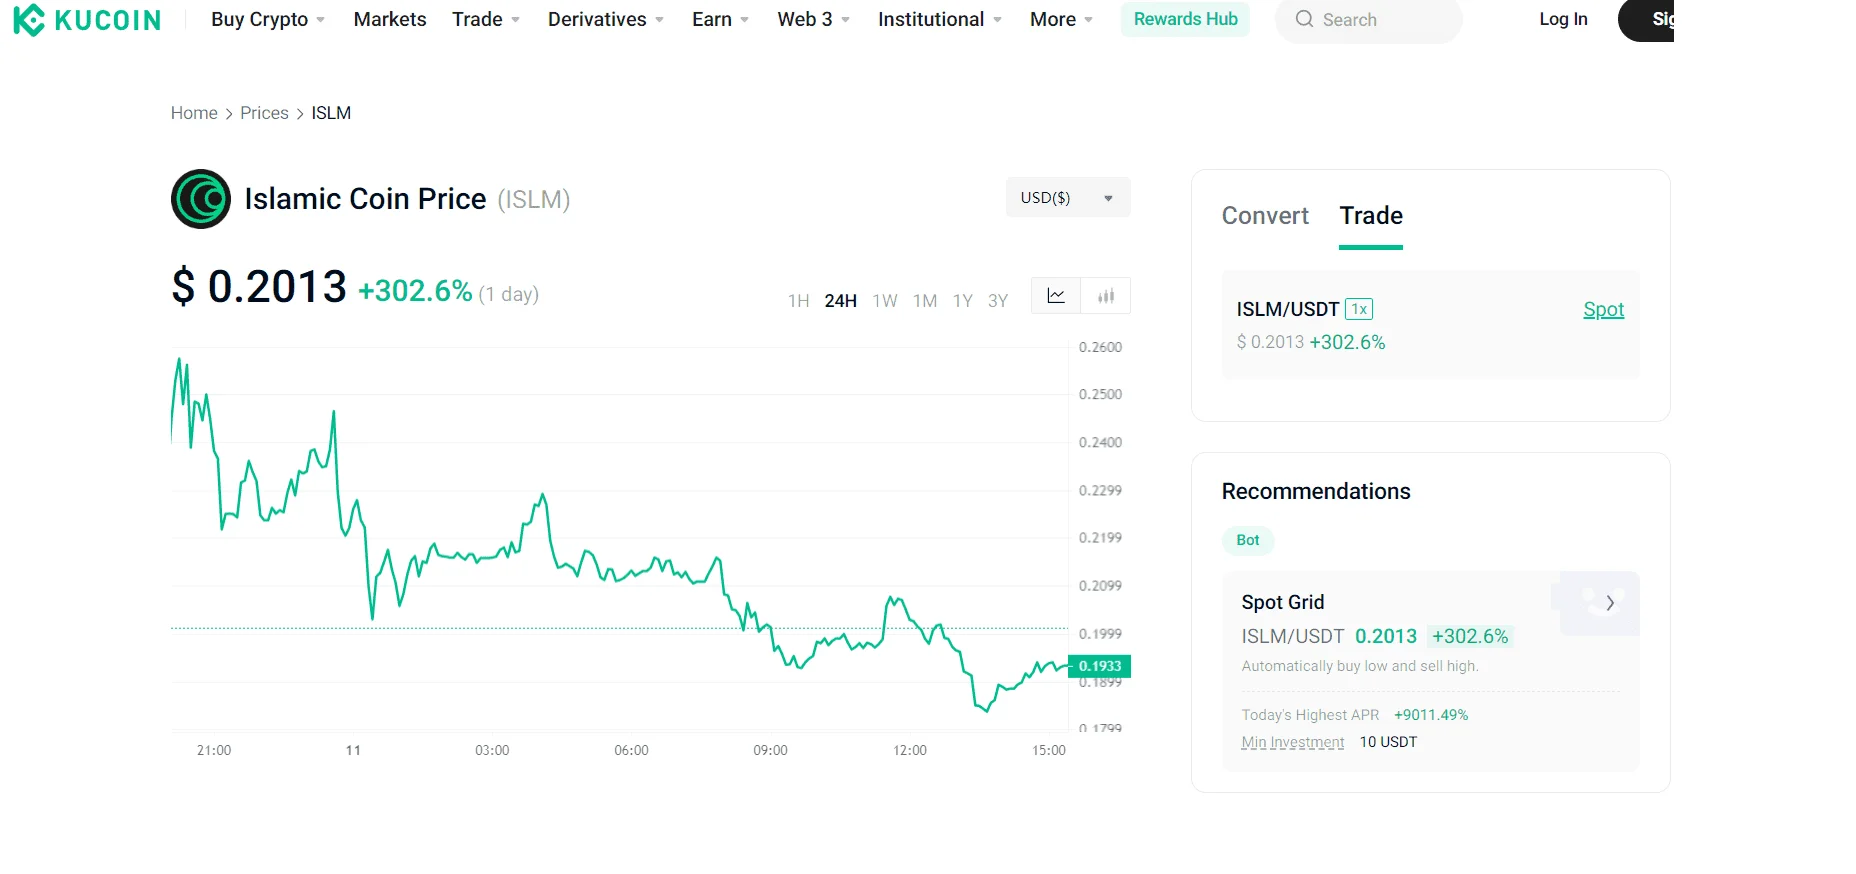Screen dimensions: 1856x874
Task: Select the 1Y timeframe
Action: [963, 301]
